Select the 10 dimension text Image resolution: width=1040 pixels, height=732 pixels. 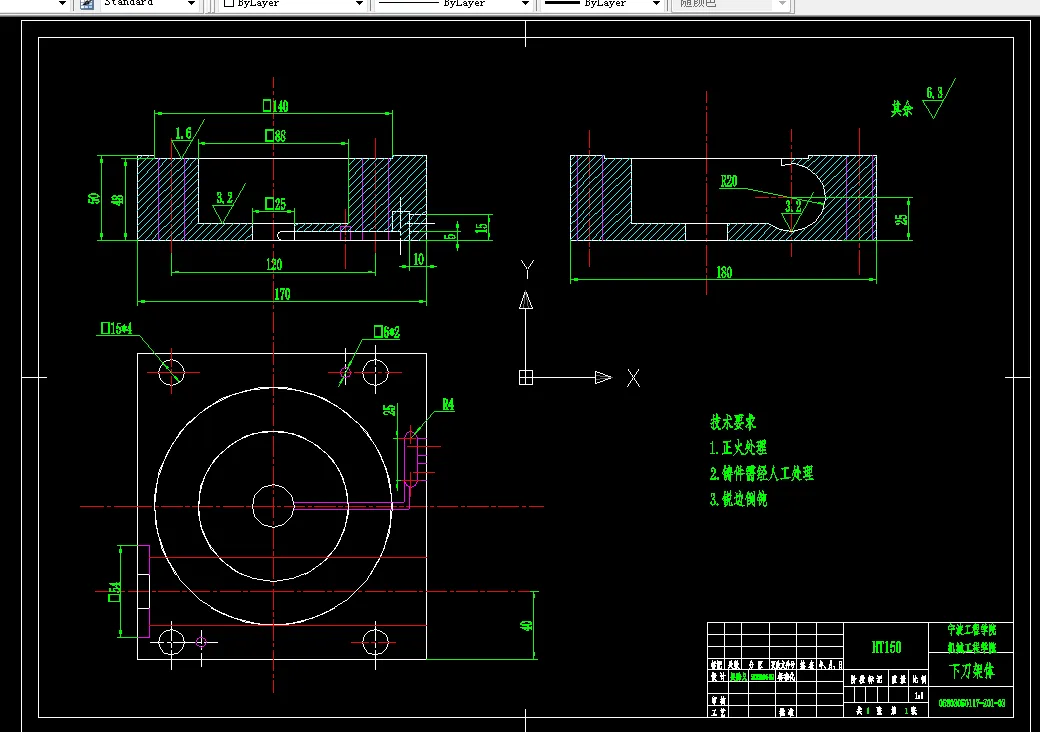tap(419, 259)
